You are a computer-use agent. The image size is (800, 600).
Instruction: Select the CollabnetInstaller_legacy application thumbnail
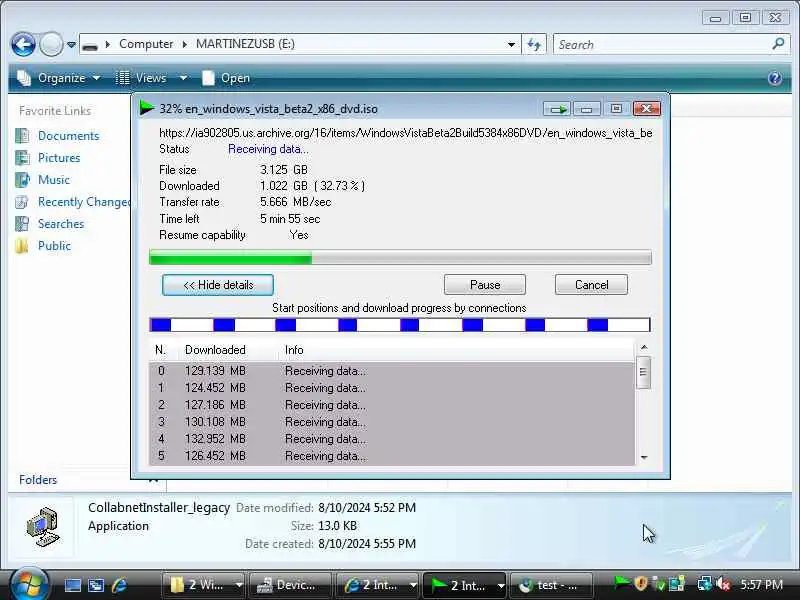point(43,527)
